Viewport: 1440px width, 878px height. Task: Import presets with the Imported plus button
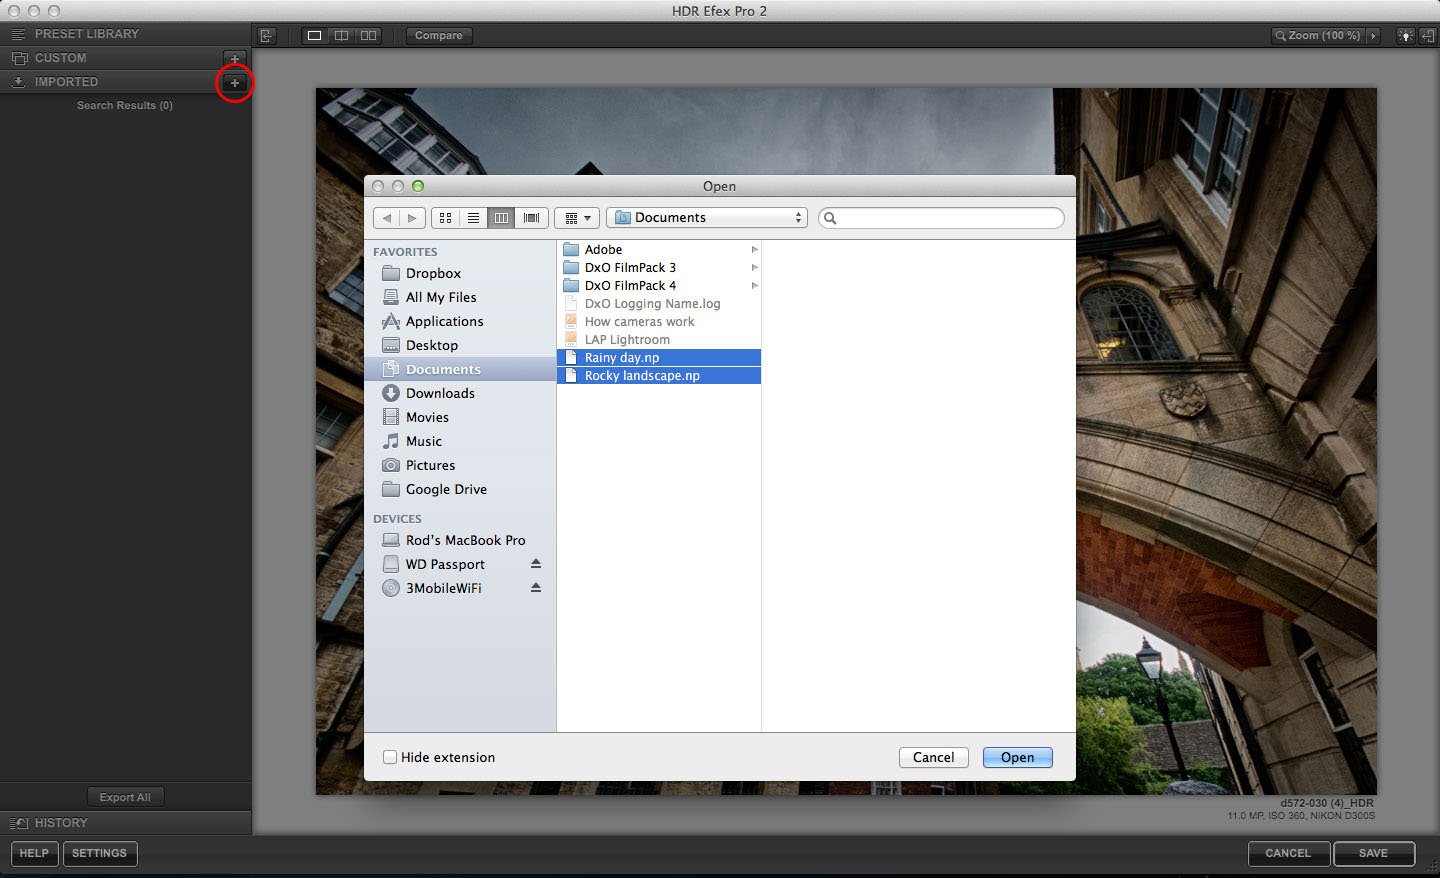[235, 83]
